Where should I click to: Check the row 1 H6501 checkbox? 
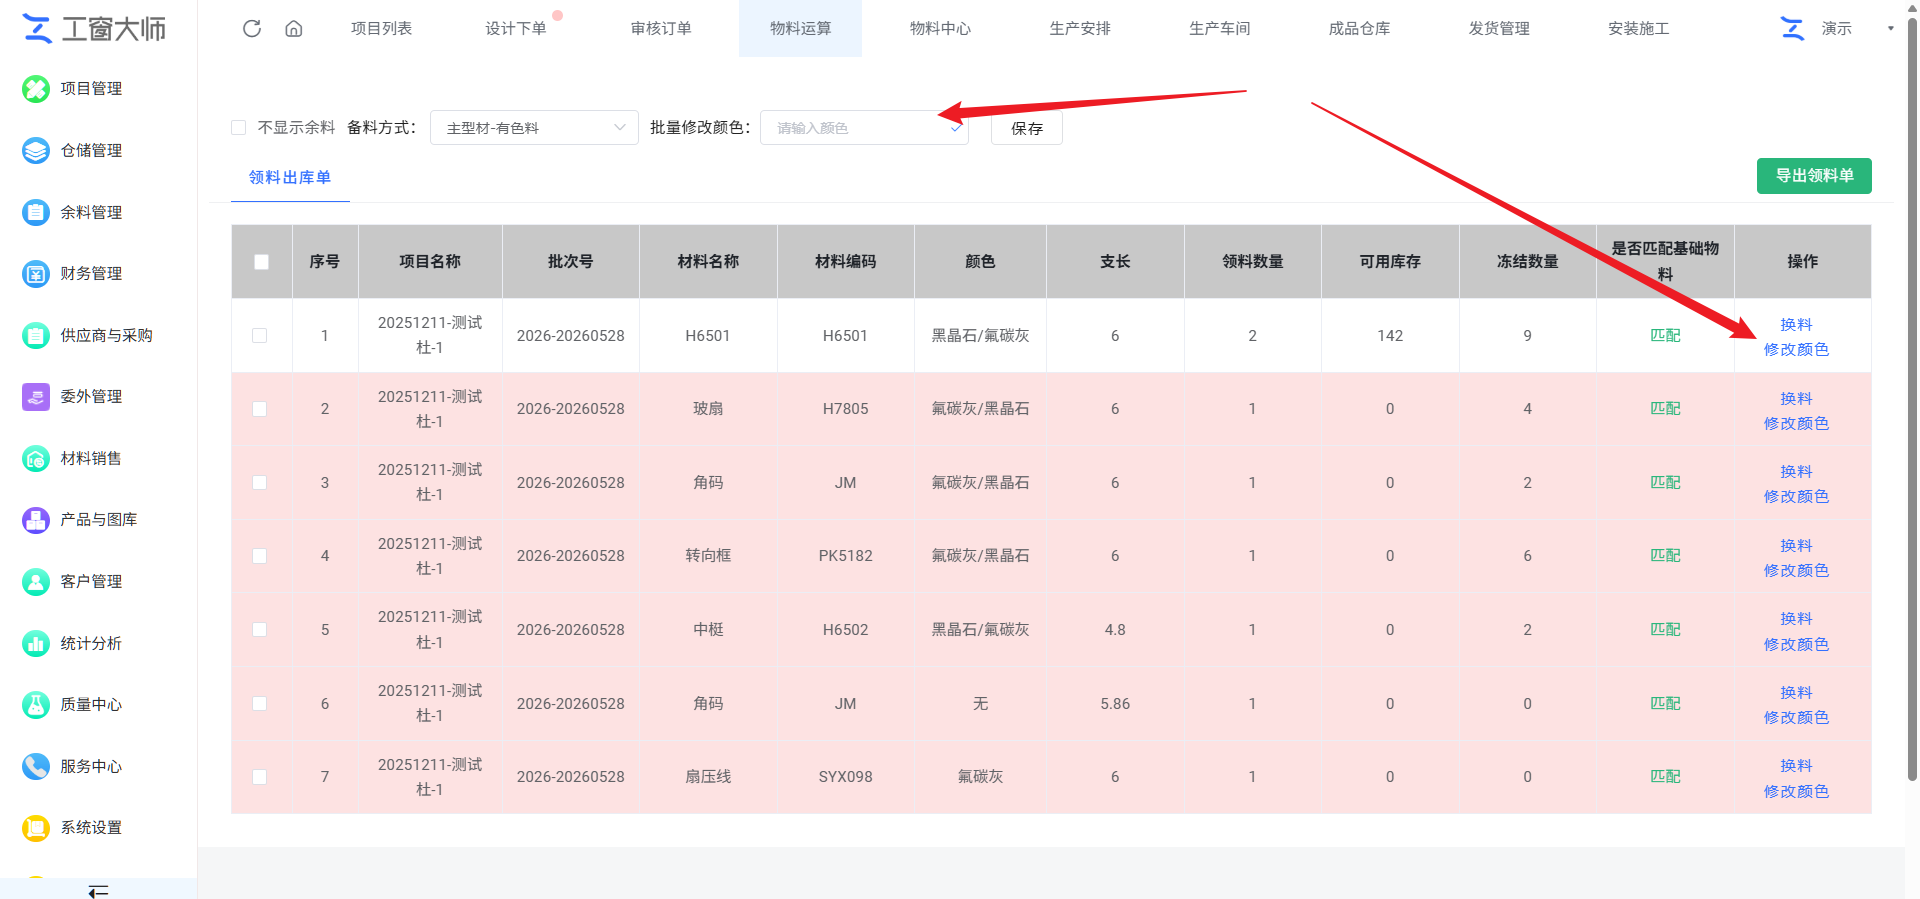260,336
